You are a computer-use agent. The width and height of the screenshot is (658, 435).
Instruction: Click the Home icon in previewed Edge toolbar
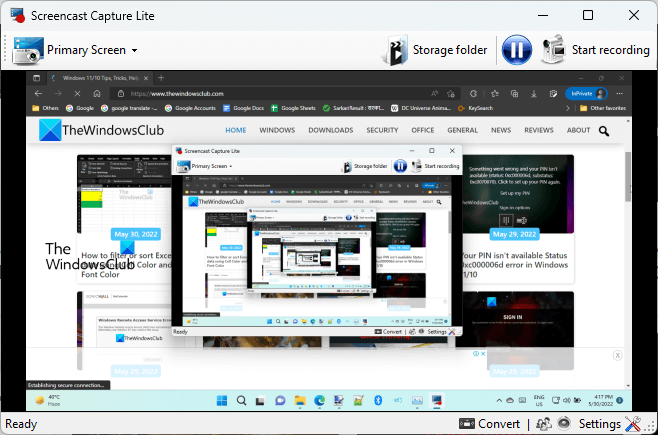coord(97,94)
